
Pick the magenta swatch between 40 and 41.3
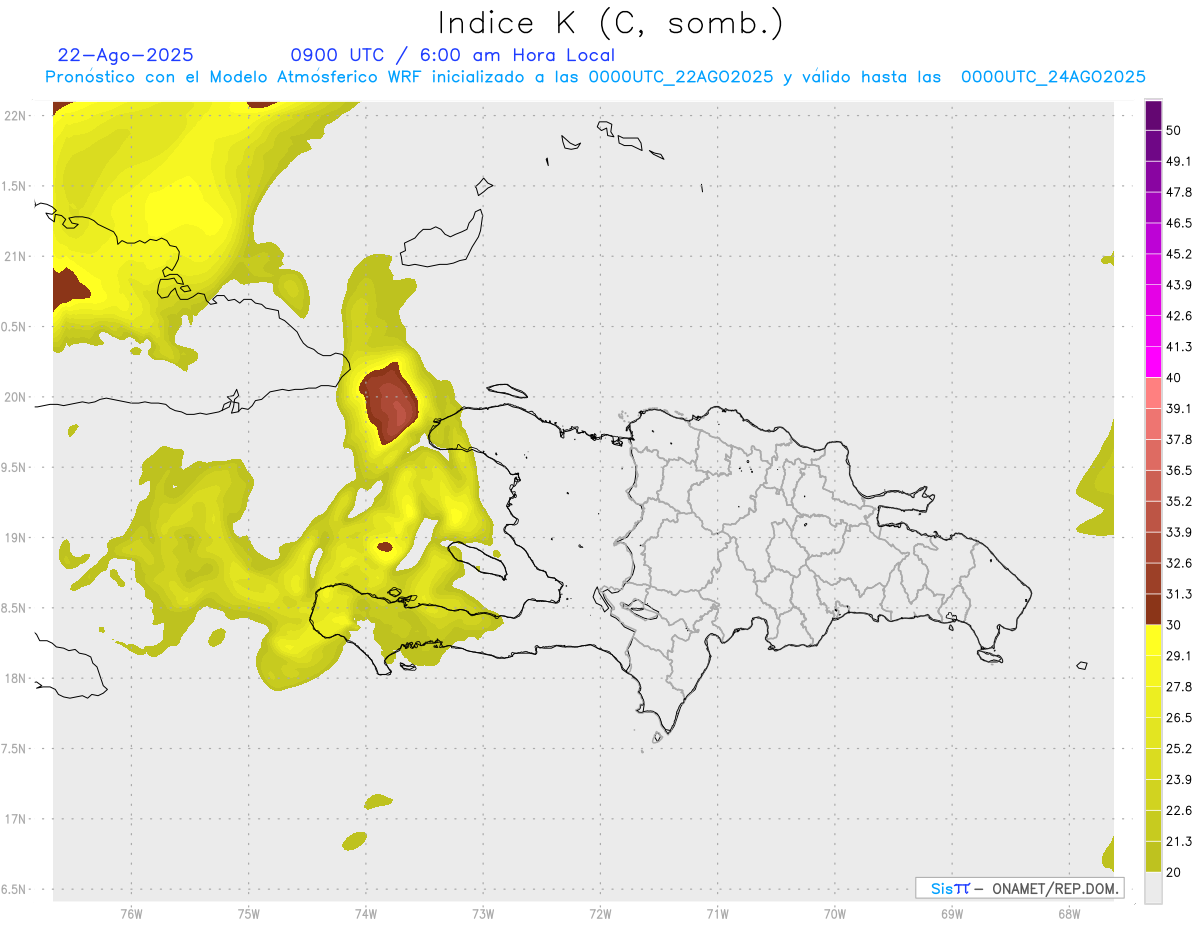pos(1153,361)
